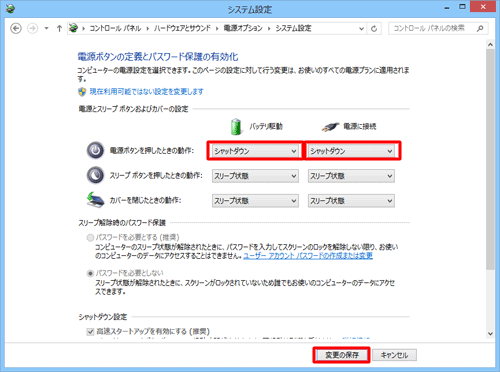Click label カバーを閉じたときの動作
This screenshot has height=372, width=500.
point(146,200)
